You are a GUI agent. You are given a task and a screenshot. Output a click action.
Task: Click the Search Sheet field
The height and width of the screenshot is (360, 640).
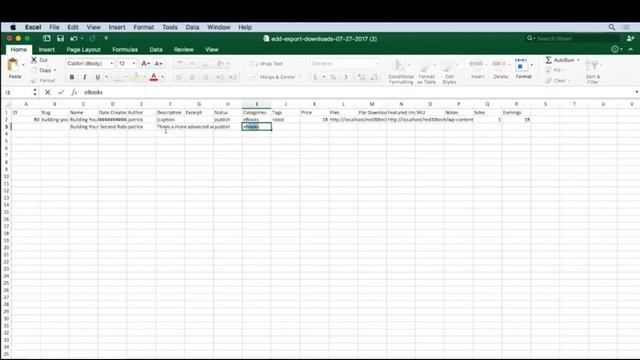573,38
